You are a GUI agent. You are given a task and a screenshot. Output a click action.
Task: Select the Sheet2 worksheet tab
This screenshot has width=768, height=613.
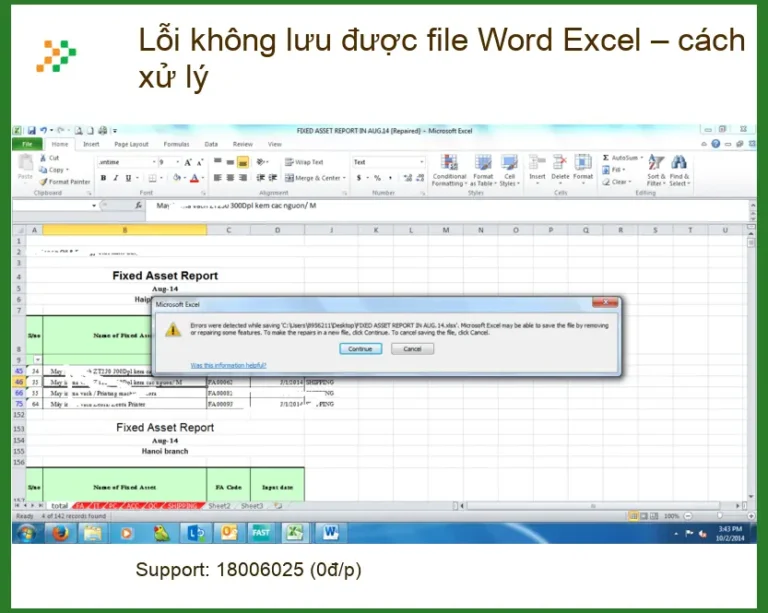(219, 506)
